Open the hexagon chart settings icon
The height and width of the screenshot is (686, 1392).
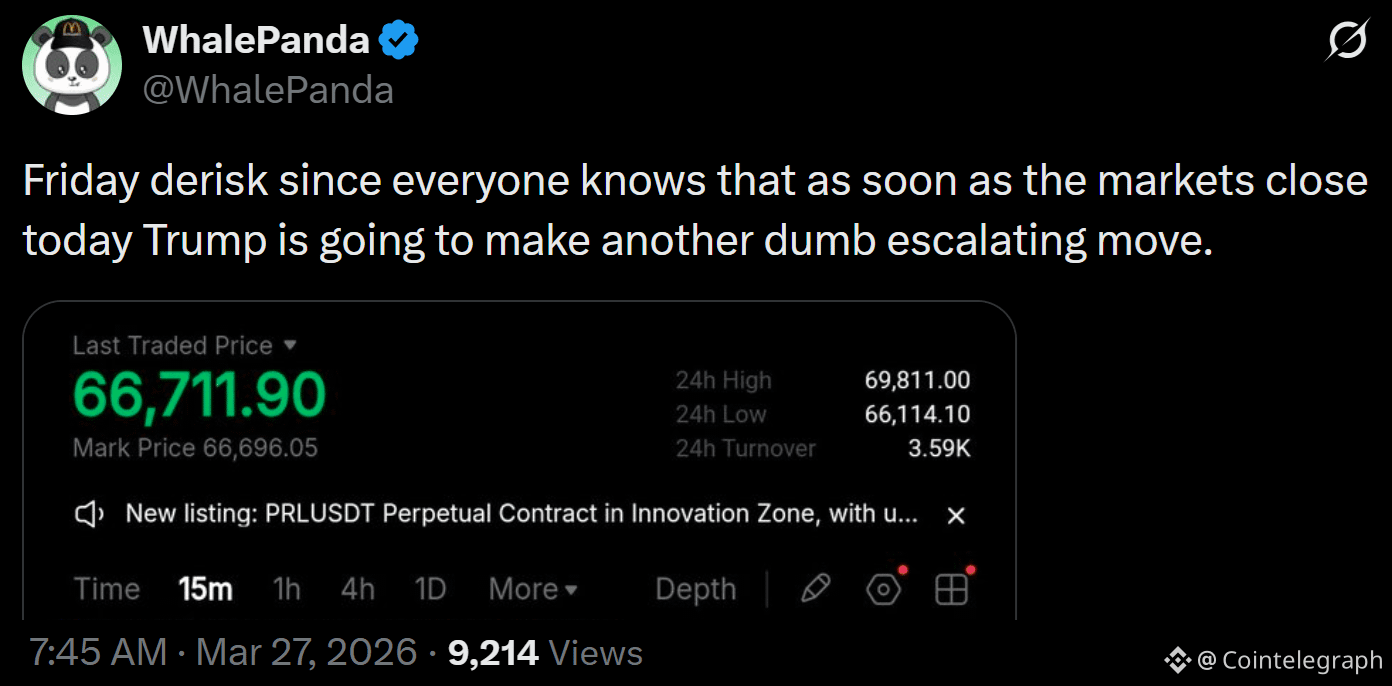[x=883, y=590]
